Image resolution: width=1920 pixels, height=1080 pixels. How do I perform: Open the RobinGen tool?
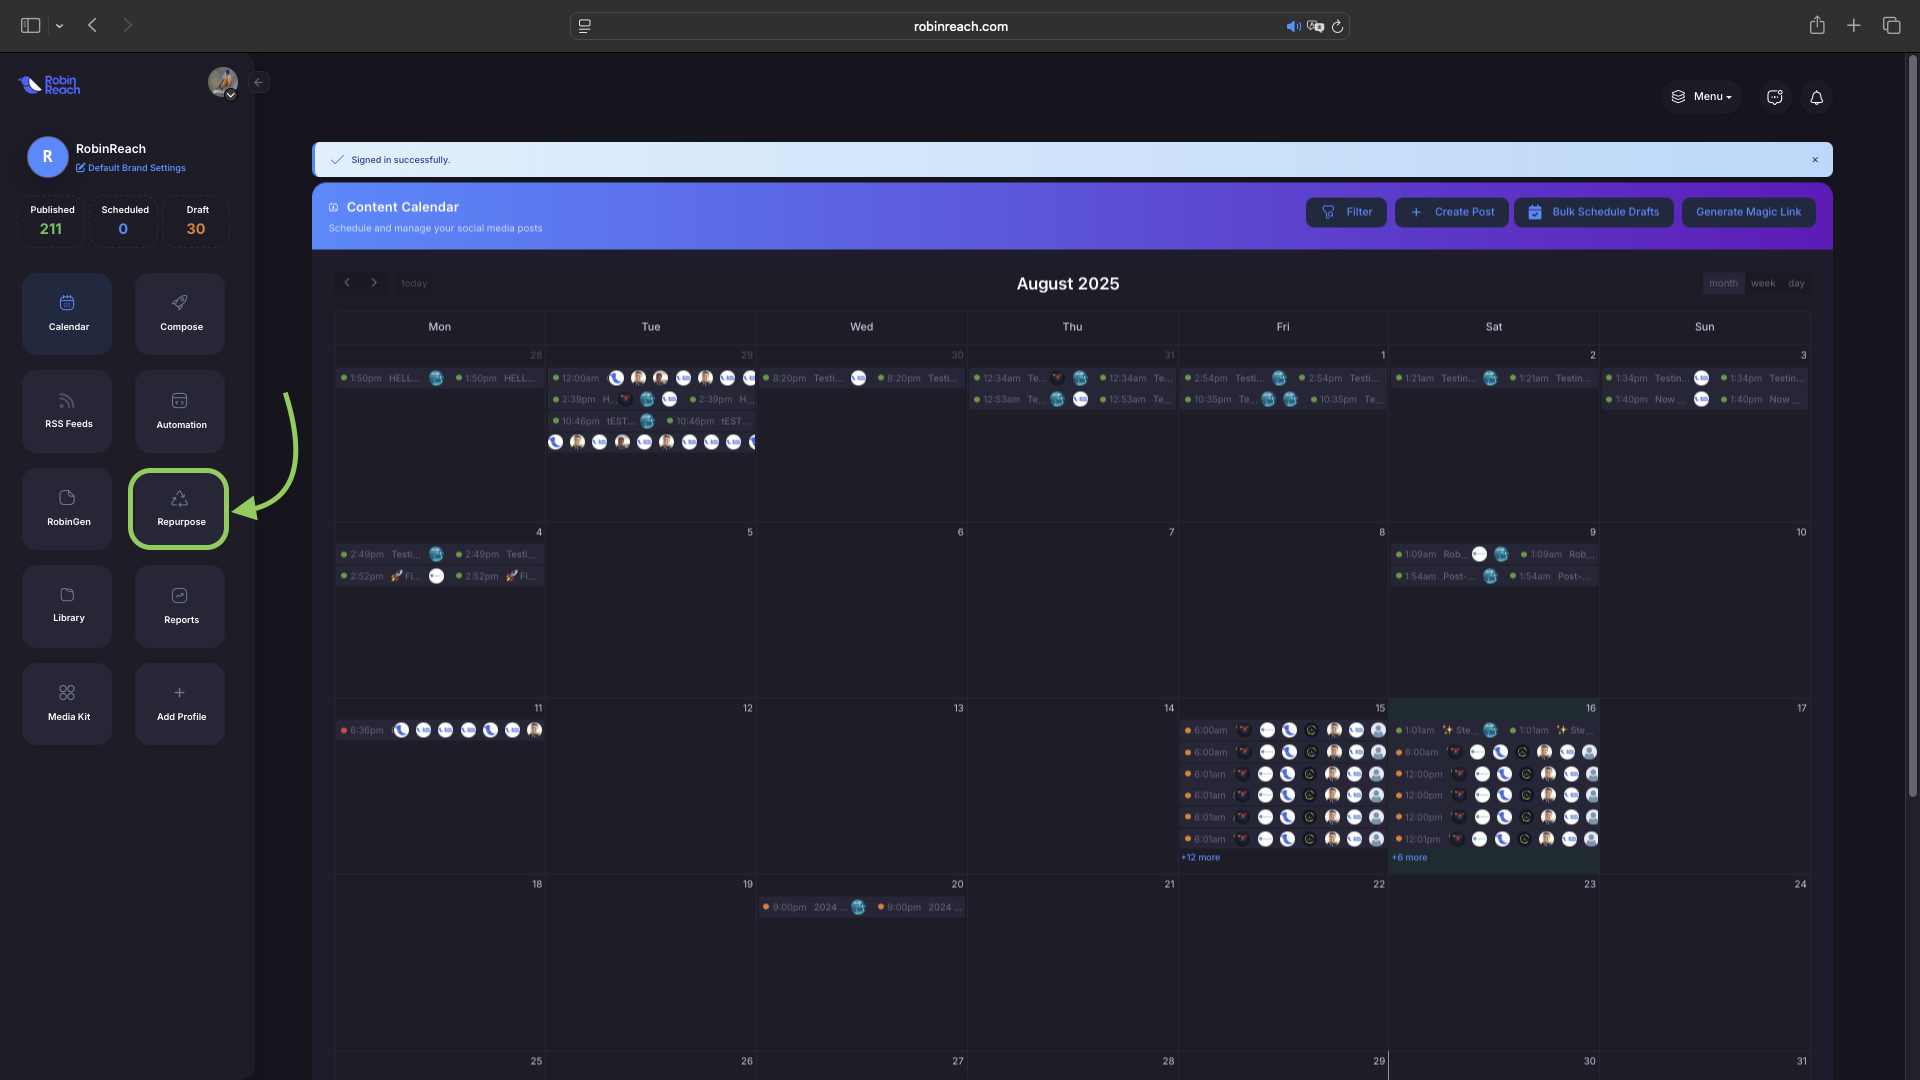(67, 508)
